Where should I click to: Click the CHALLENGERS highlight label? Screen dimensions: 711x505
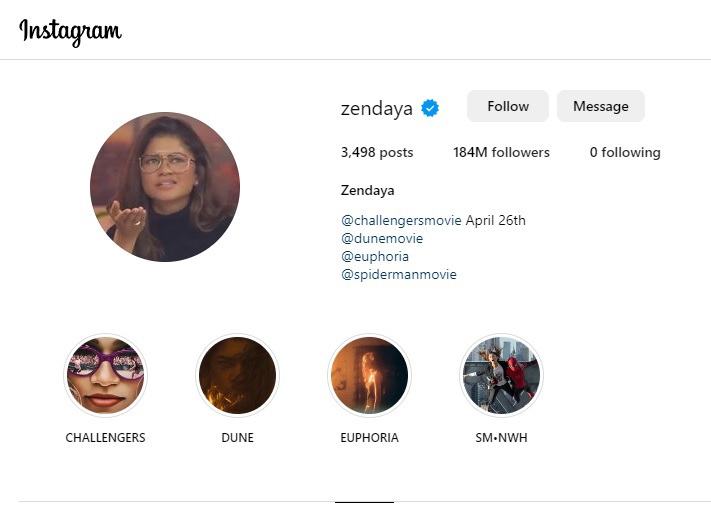pos(106,437)
